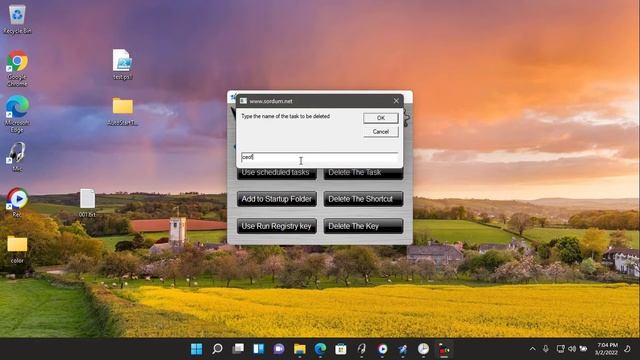This screenshot has height=360, width=640.
Task: Open Microsoft Store from the taskbar
Action: pyautogui.click(x=341, y=349)
